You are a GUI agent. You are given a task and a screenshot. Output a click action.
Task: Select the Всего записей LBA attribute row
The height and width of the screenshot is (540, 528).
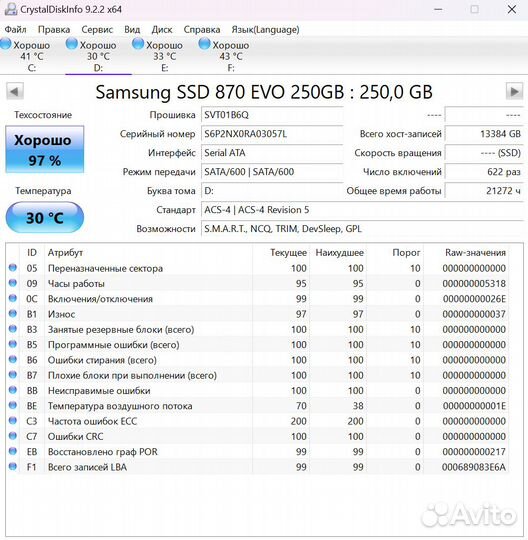point(257,467)
